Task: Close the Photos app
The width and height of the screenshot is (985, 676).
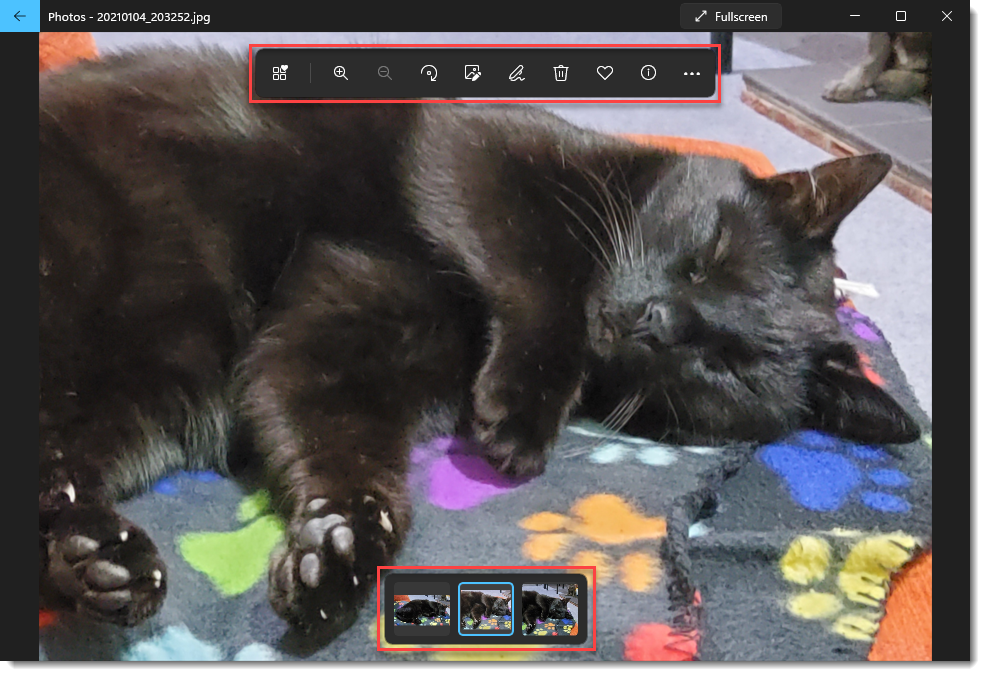Action: 946,16
